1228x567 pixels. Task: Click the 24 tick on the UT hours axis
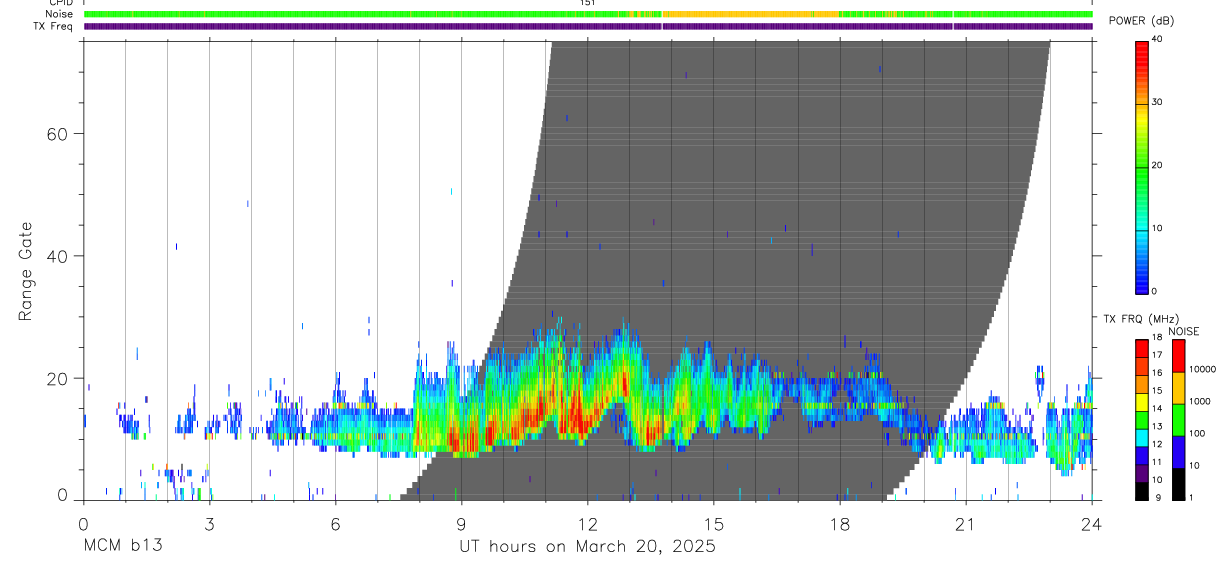pos(1092,523)
